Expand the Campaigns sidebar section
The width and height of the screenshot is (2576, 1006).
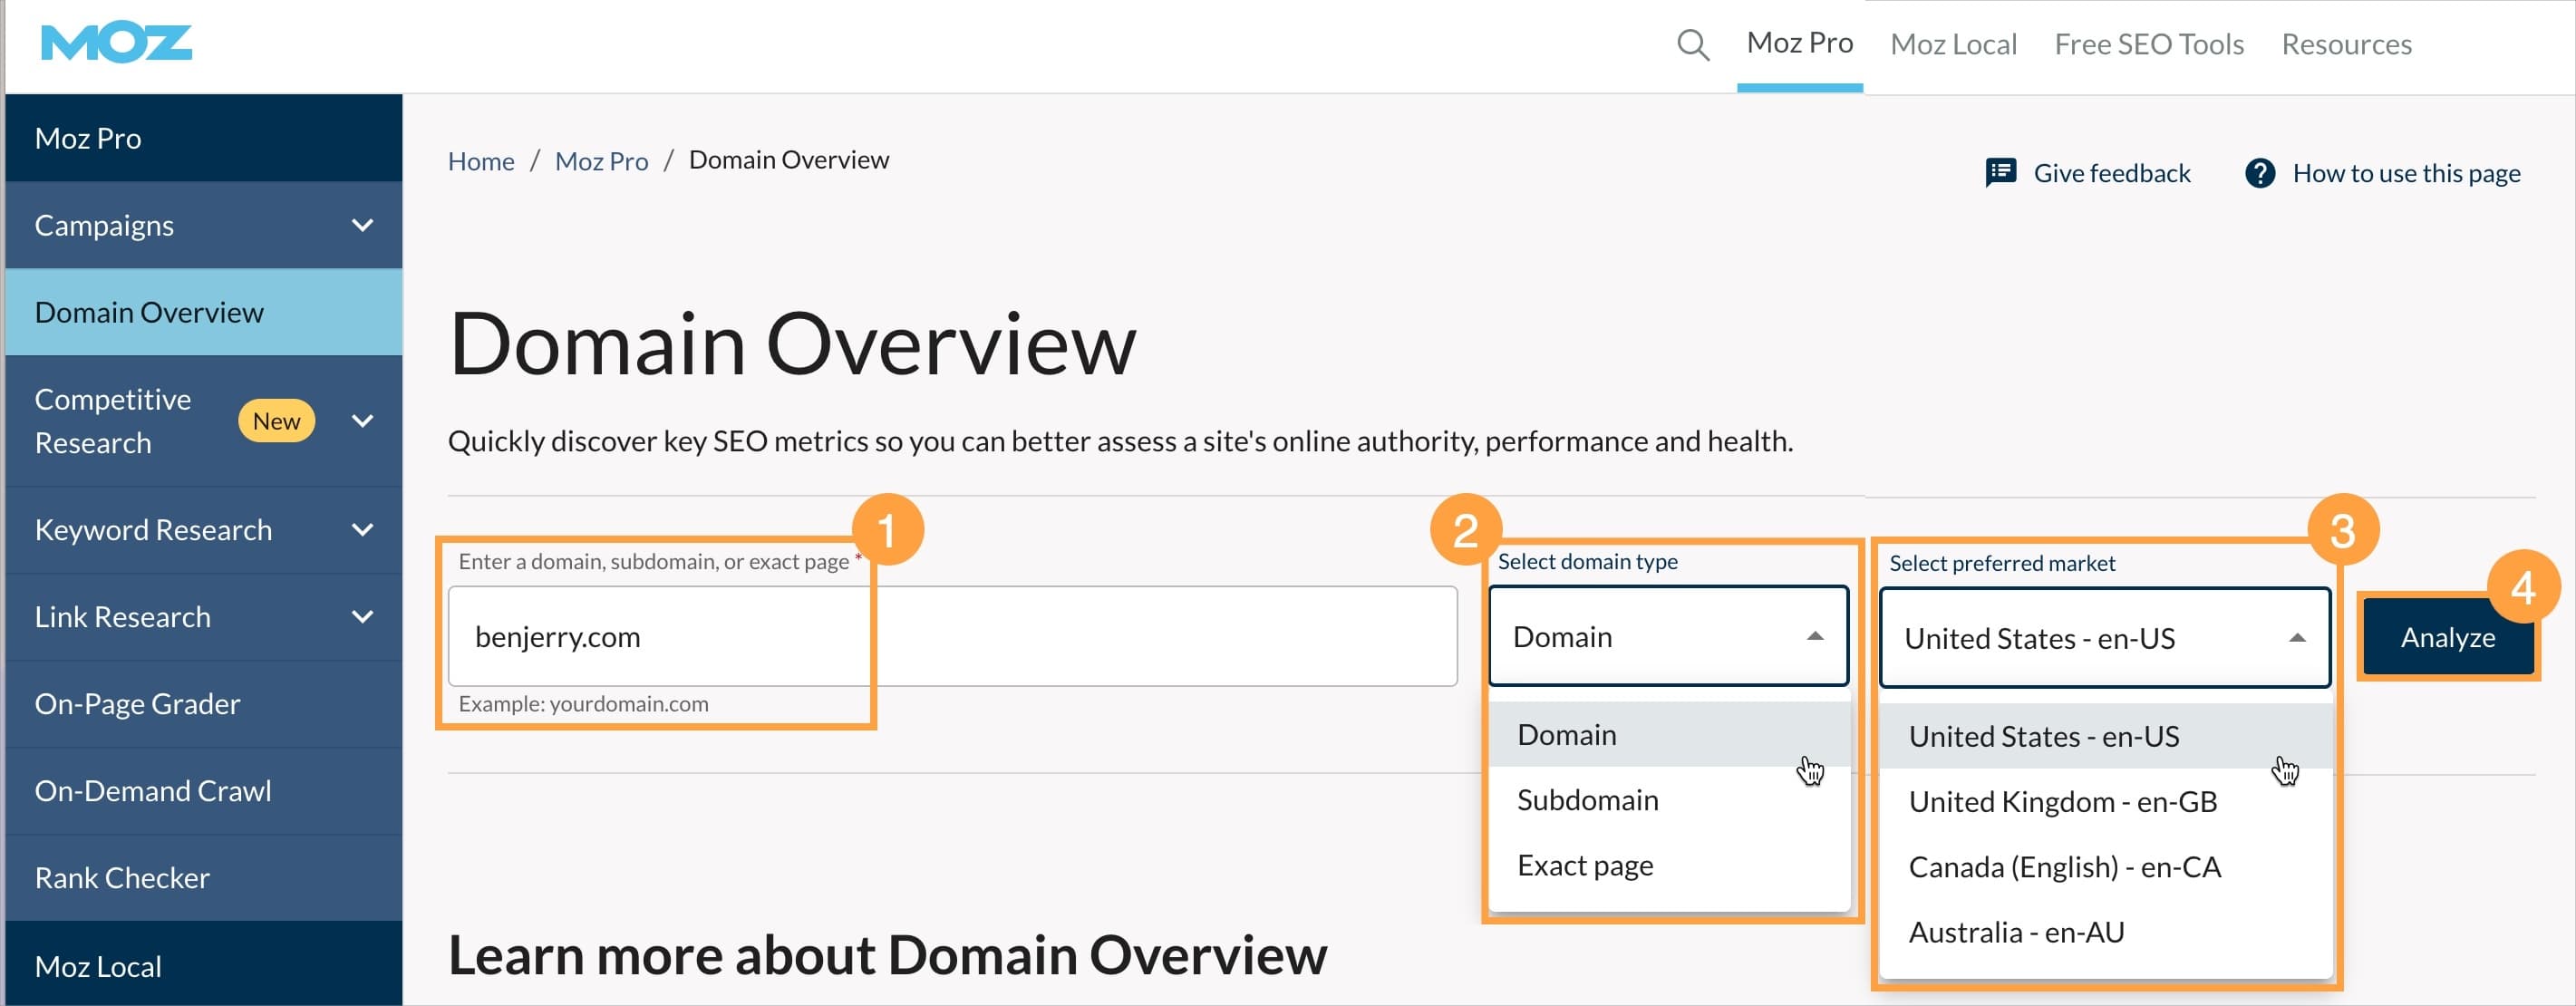[x=362, y=225]
